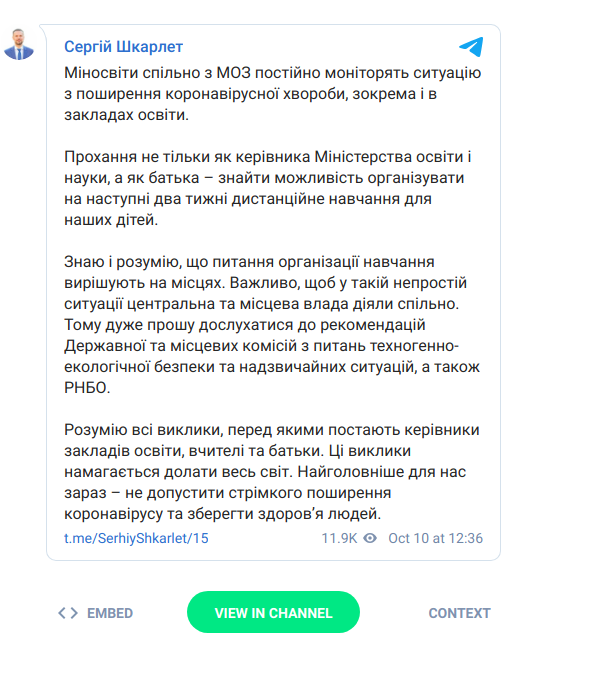This screenshot has width=600, height=696.
Task: Click the angle brackets embed icon
Action: tap(68, 613)
